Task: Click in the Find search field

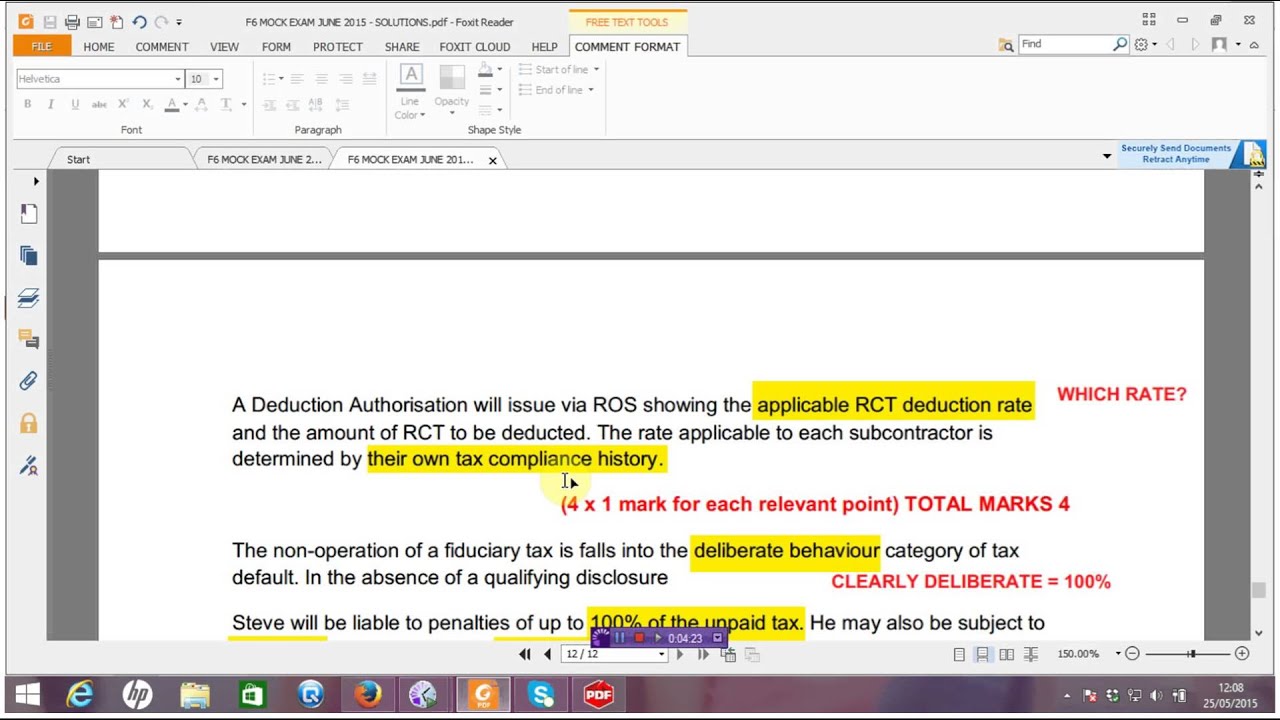Action: (1064, 44)
